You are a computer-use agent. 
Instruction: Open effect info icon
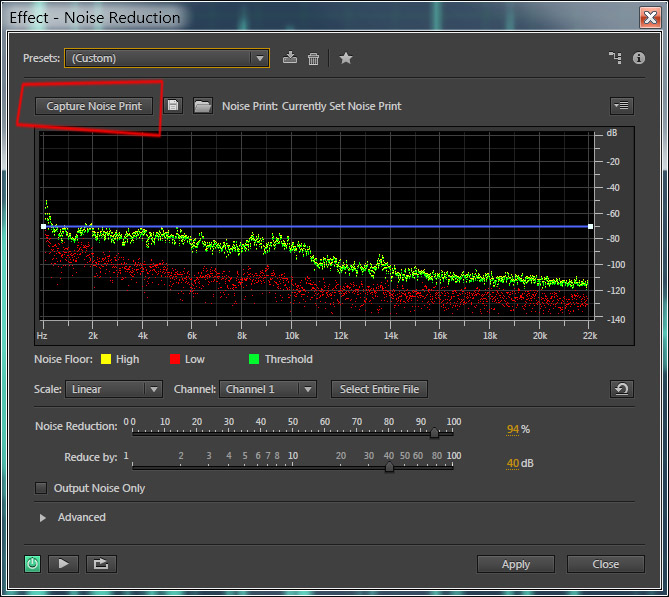point(639,58)
